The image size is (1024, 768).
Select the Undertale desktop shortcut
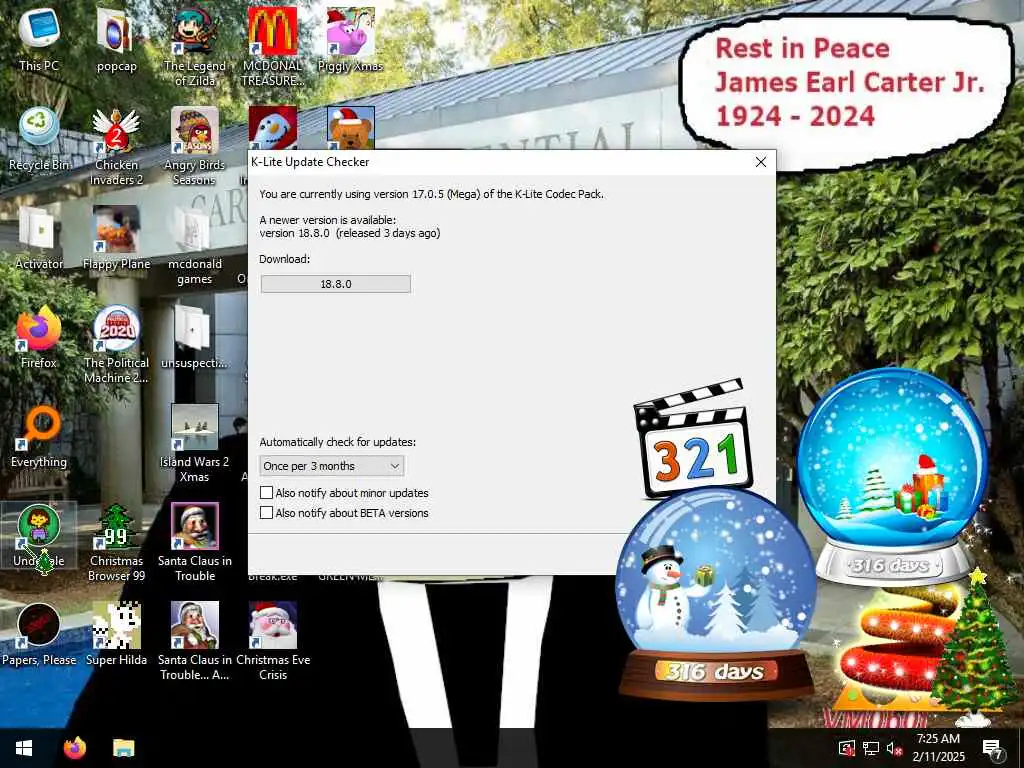[39, 536]
